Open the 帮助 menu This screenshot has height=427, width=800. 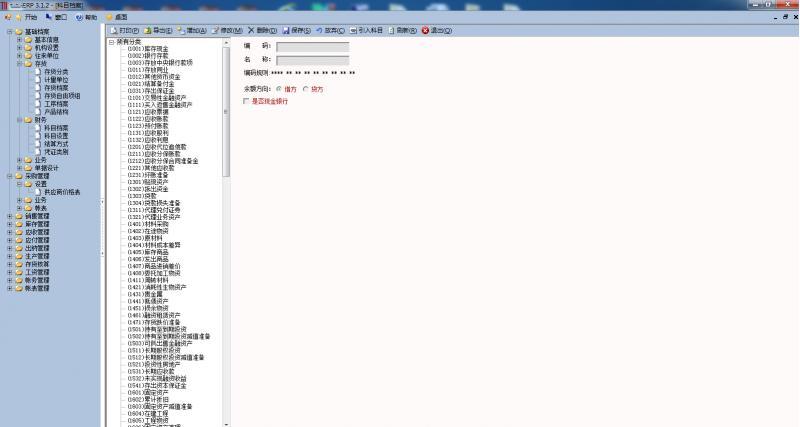86,17
